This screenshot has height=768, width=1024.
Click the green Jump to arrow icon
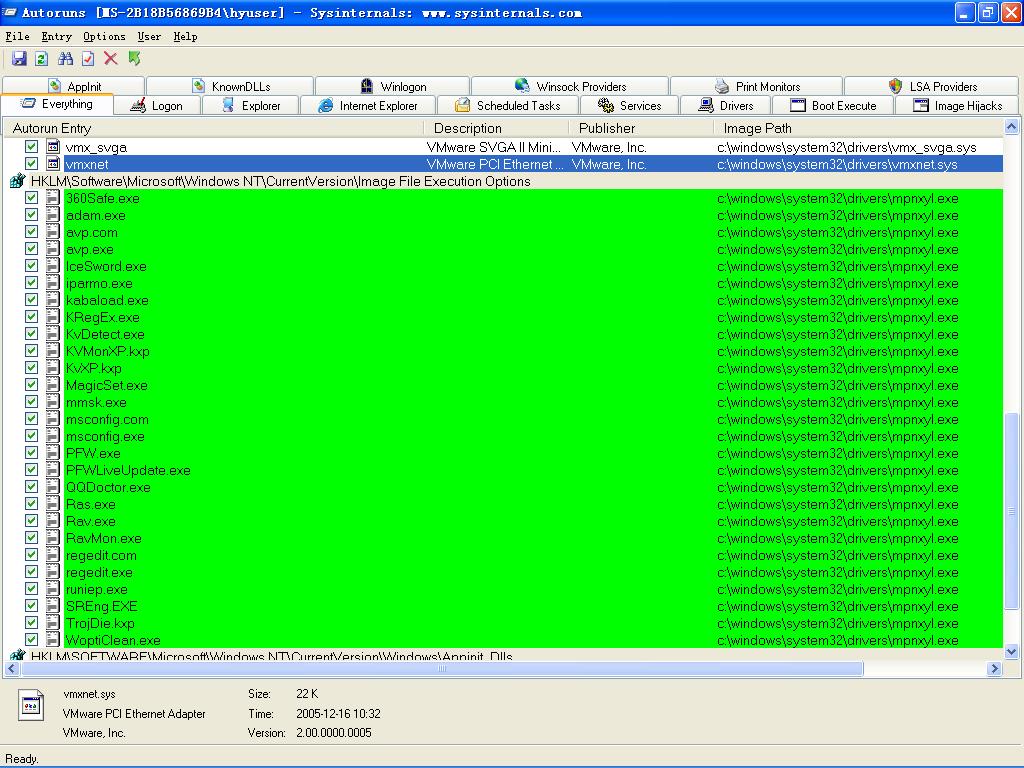click(x=134, y=59)
